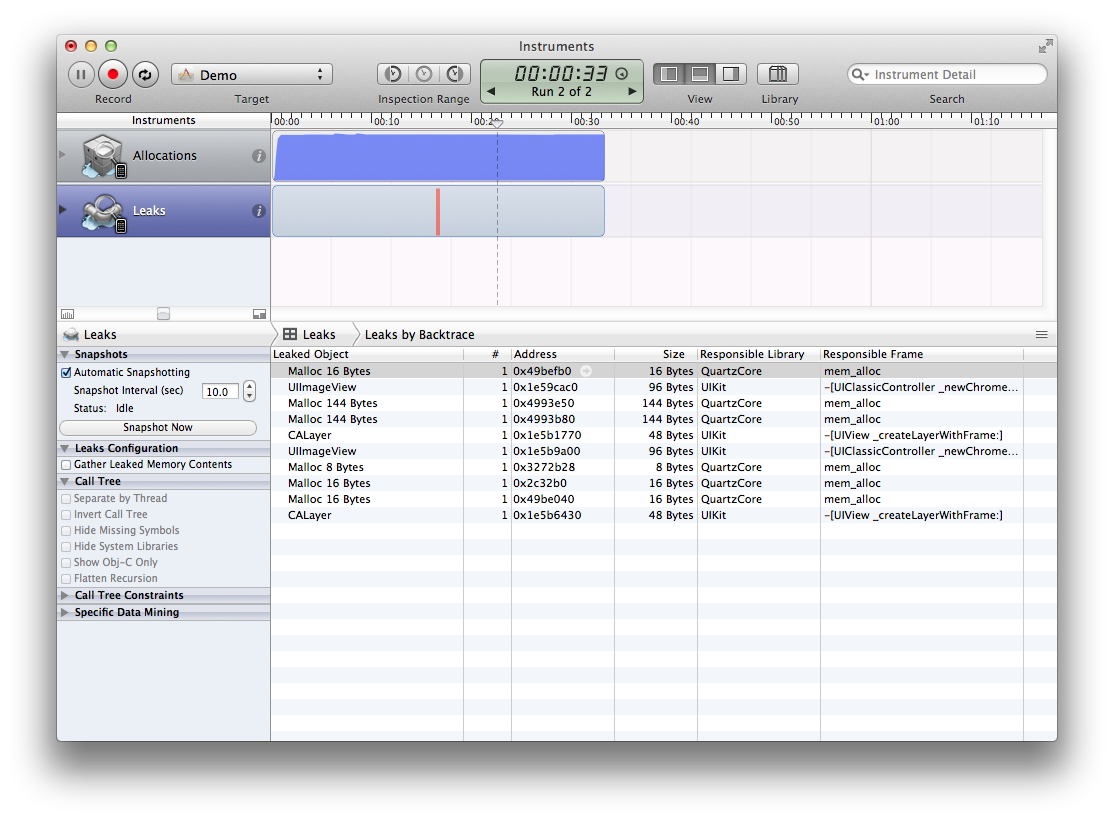Open the Library panel icon
Image resolution: width=1114 pixels, height=820 pixels.
tap(778, 74)
